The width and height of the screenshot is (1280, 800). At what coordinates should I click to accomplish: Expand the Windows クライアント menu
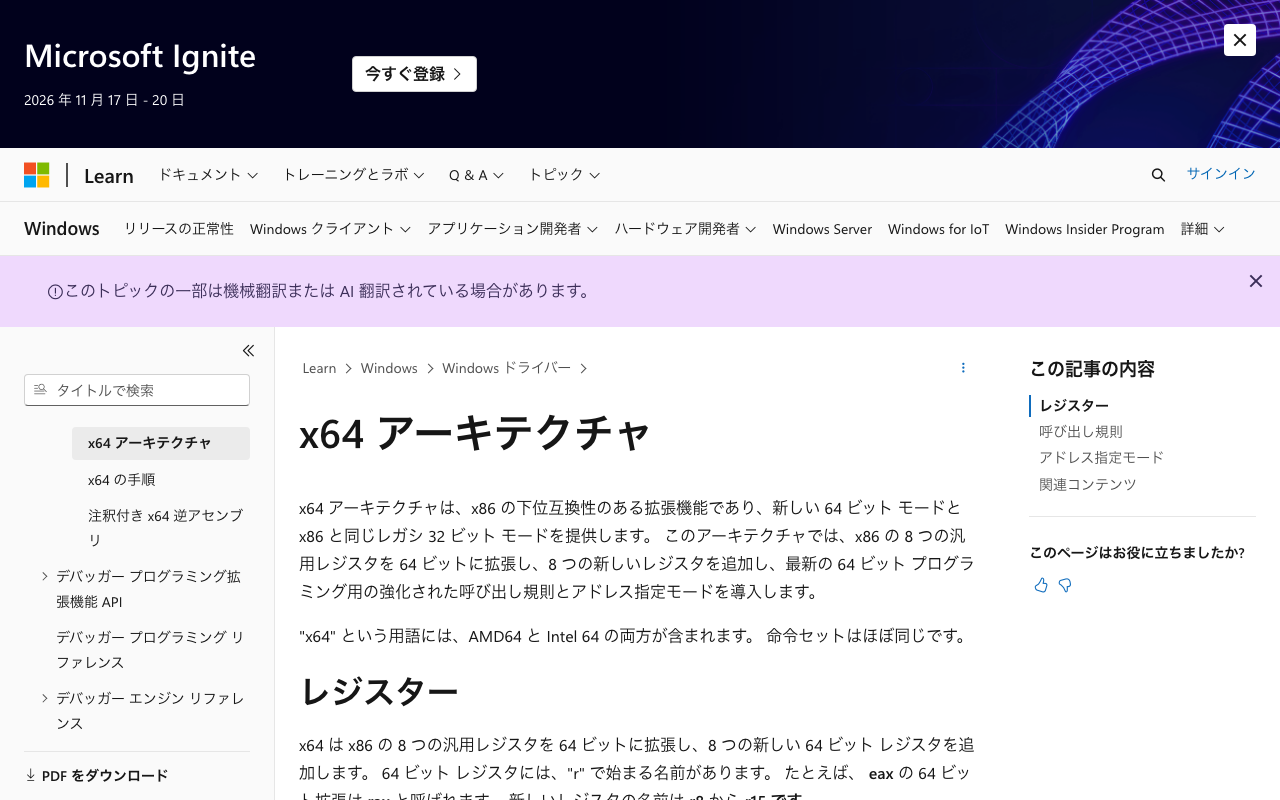click(x=330, y=229)
